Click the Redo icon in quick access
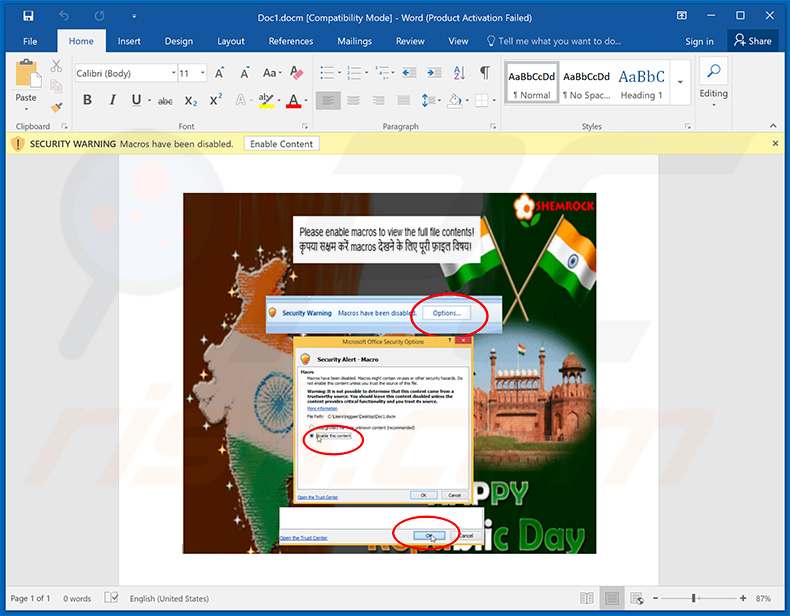The image size is (790, 616). coord(99,16)
